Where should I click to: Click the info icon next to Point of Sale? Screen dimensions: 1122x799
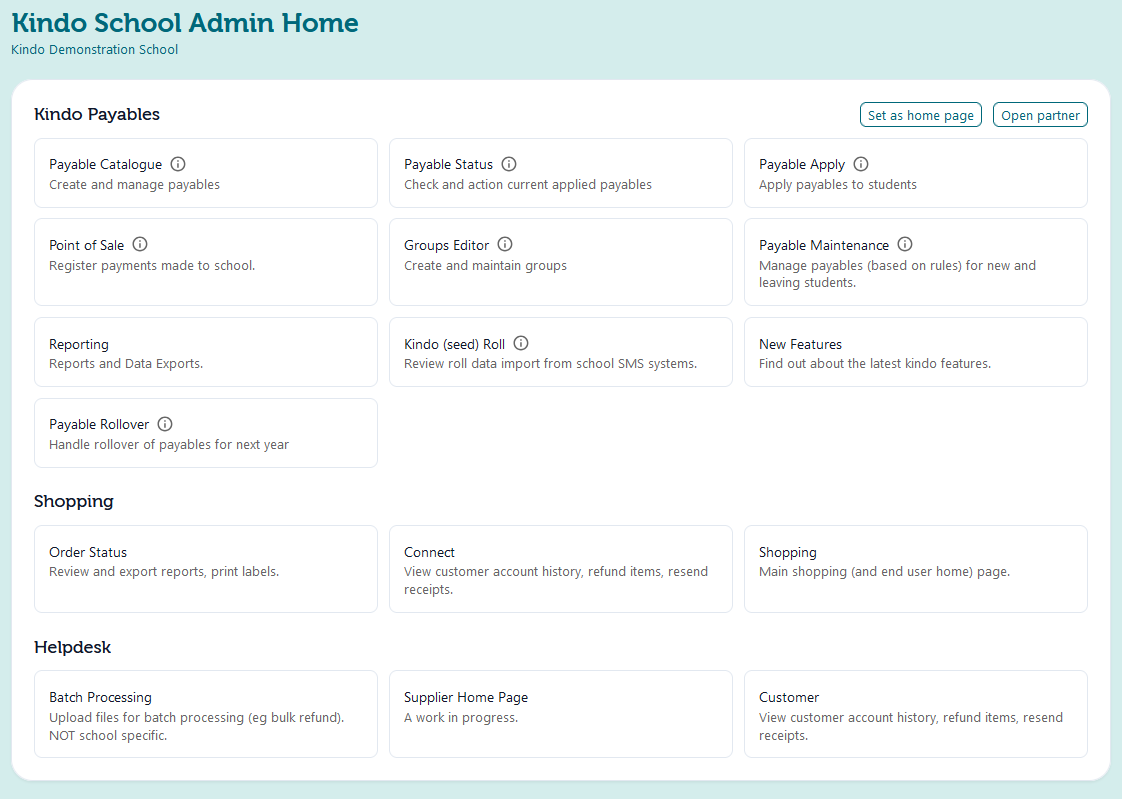pyautogui.click(x=140, y=244)
